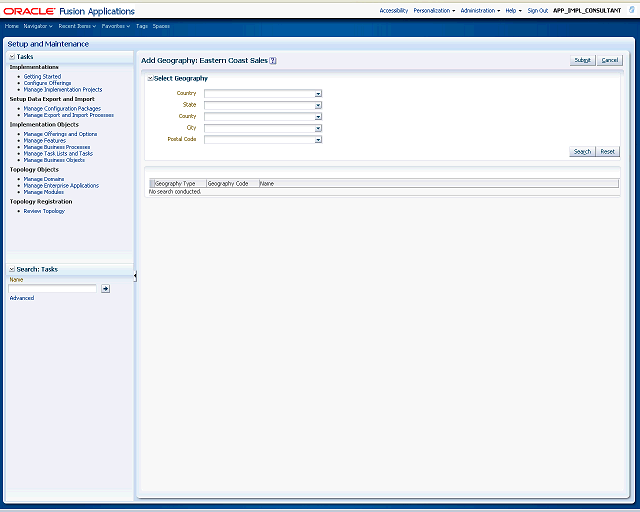
Task: Collapse the left pane using the splitter arrow
Action: pyautogui.click(x=135, y=276)
